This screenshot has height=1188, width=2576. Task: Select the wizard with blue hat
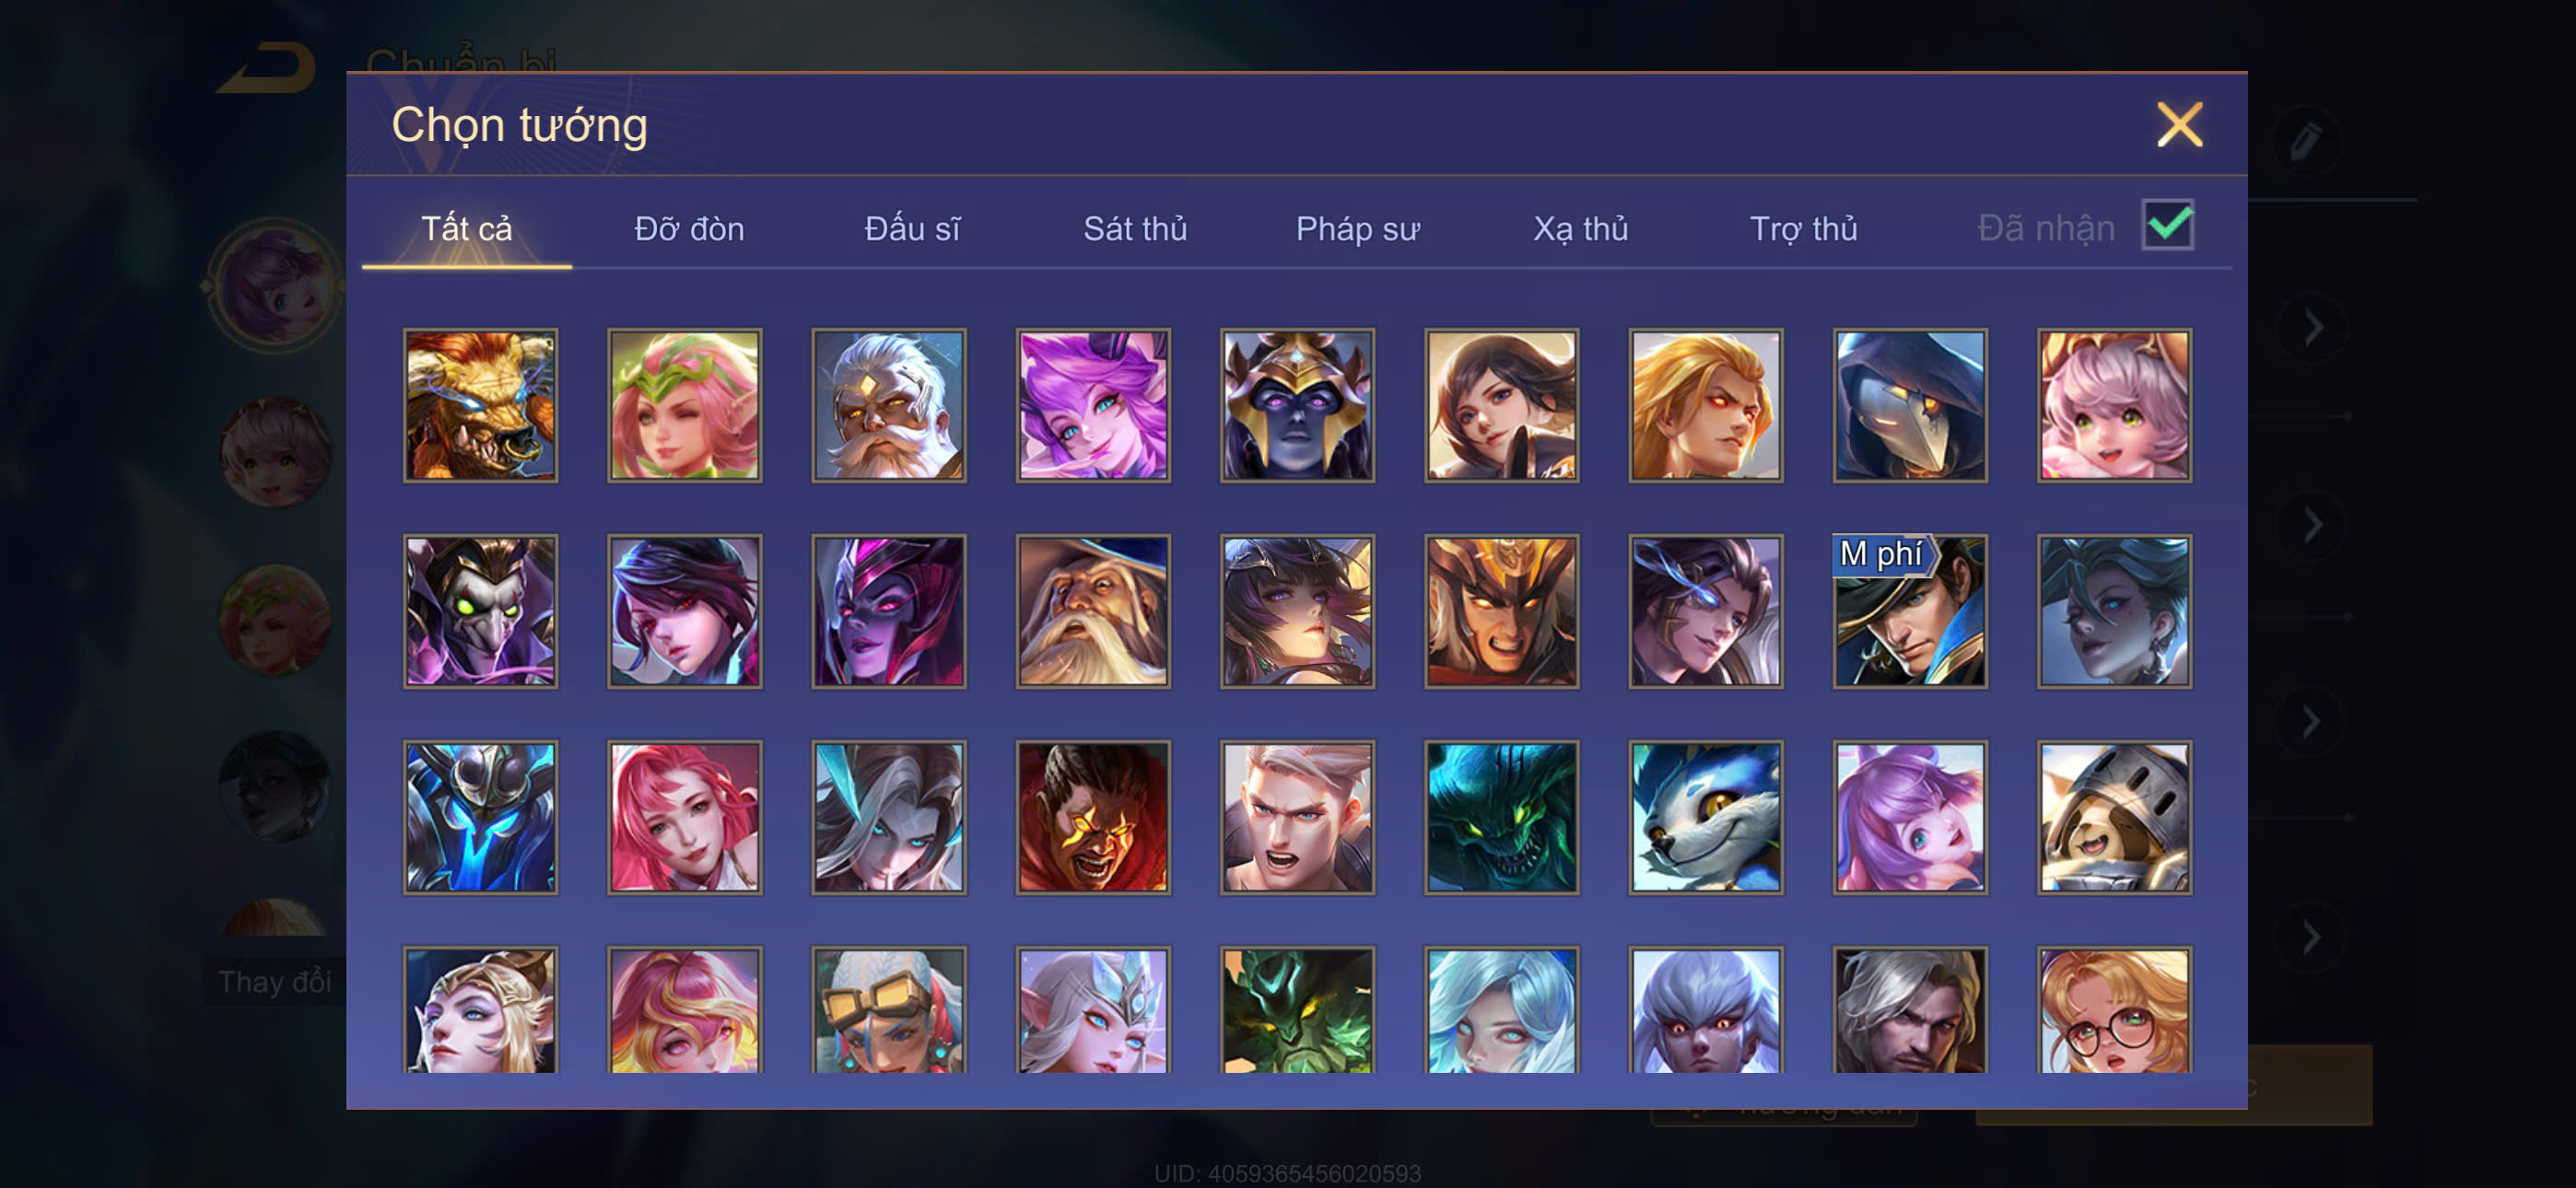pos(1093,611)
